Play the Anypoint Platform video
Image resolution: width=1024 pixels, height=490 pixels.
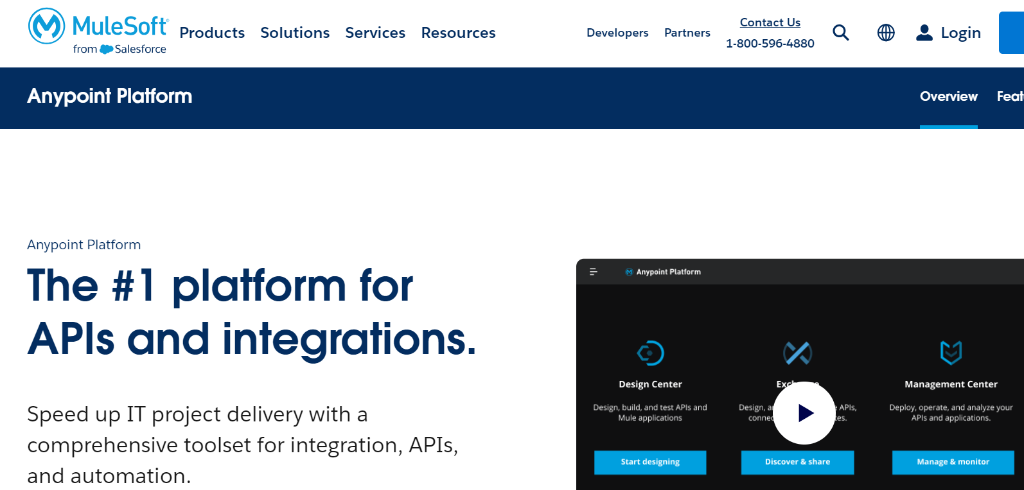pos(804,413)
